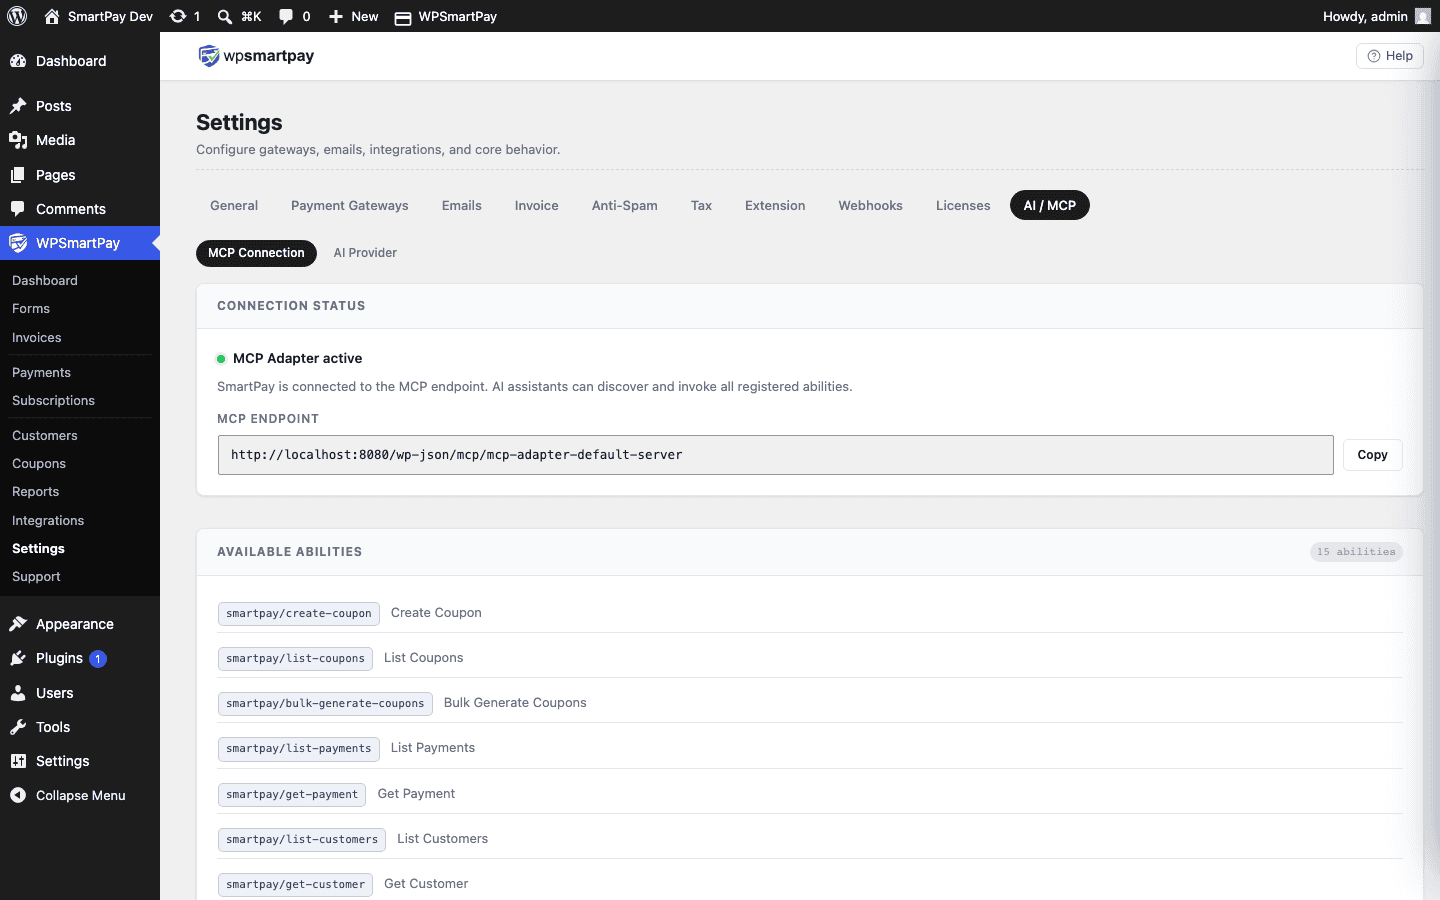Open Howdy, admin account menu
This screenshot has height=900, width=1440.
[x=1377, y=16]
